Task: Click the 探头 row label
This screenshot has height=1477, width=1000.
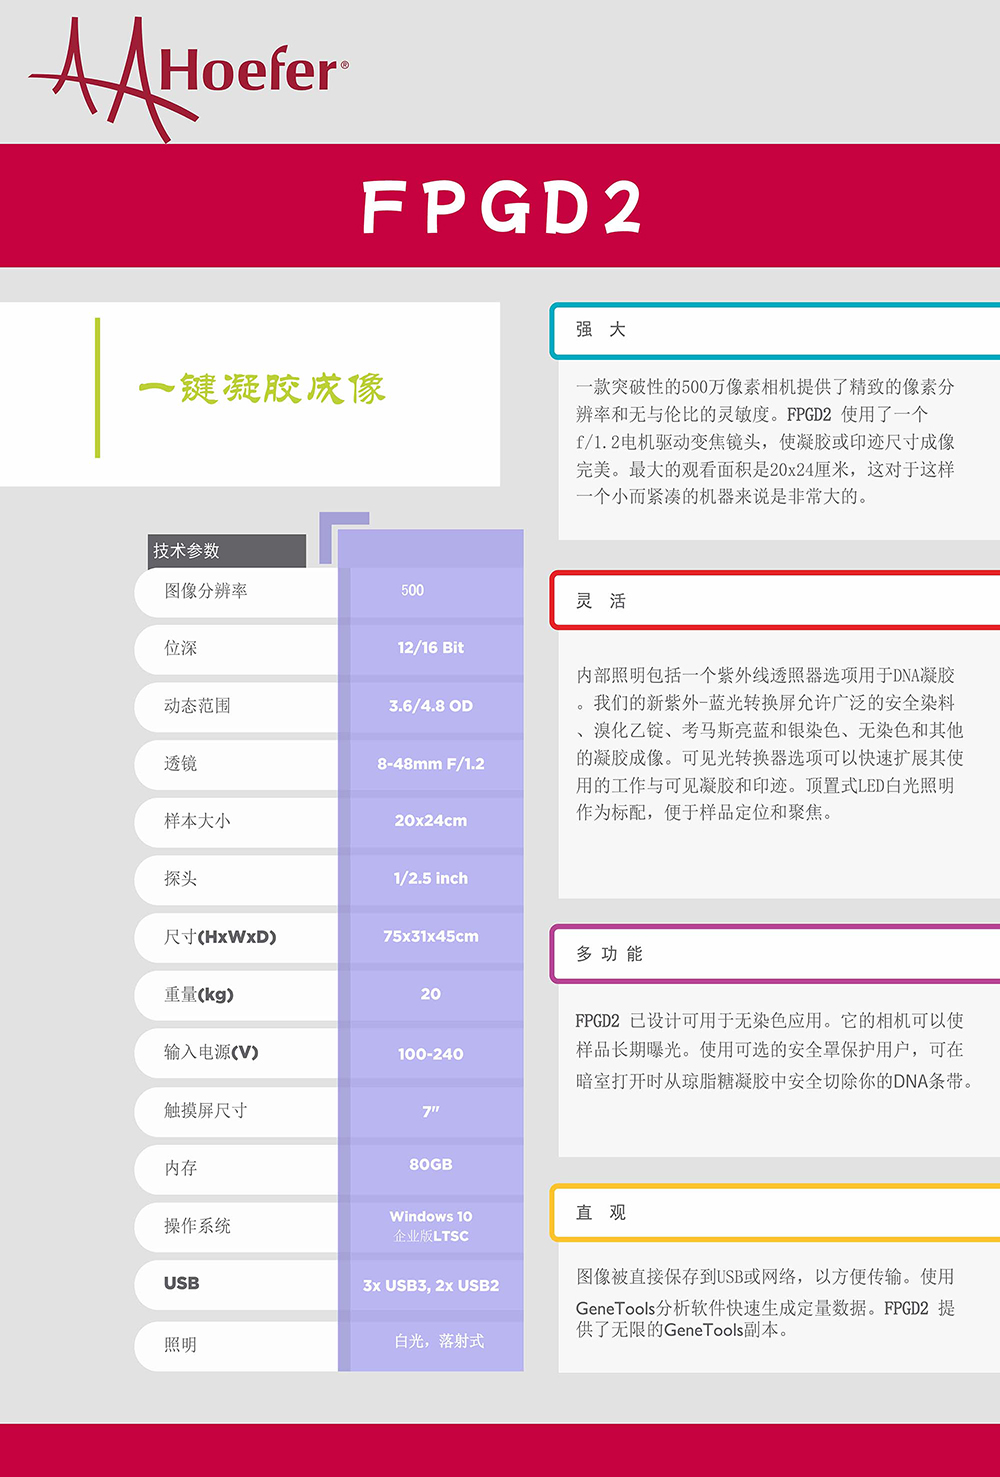Action: click(x=181, y=879)
